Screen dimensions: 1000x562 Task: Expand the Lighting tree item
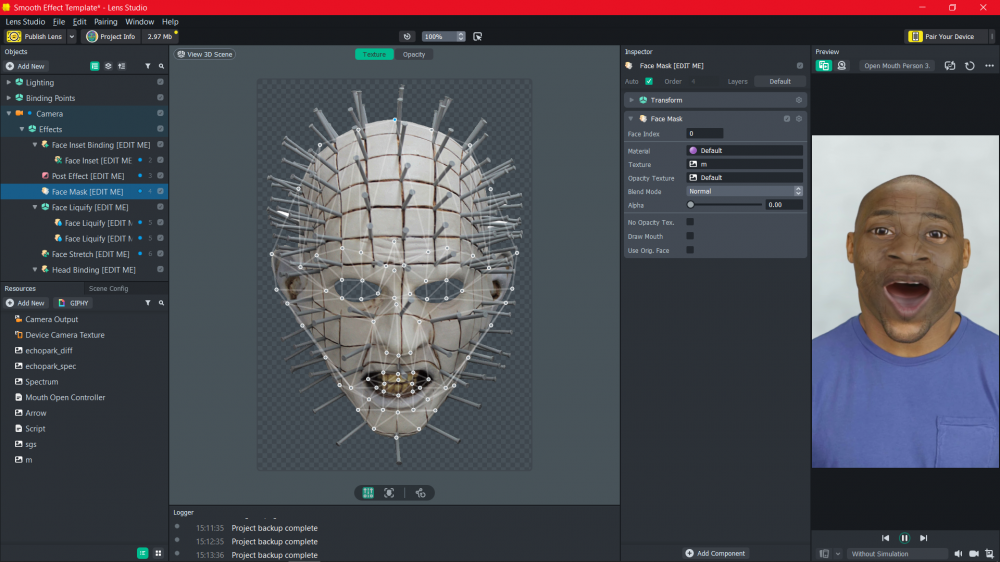coord(9,83)
